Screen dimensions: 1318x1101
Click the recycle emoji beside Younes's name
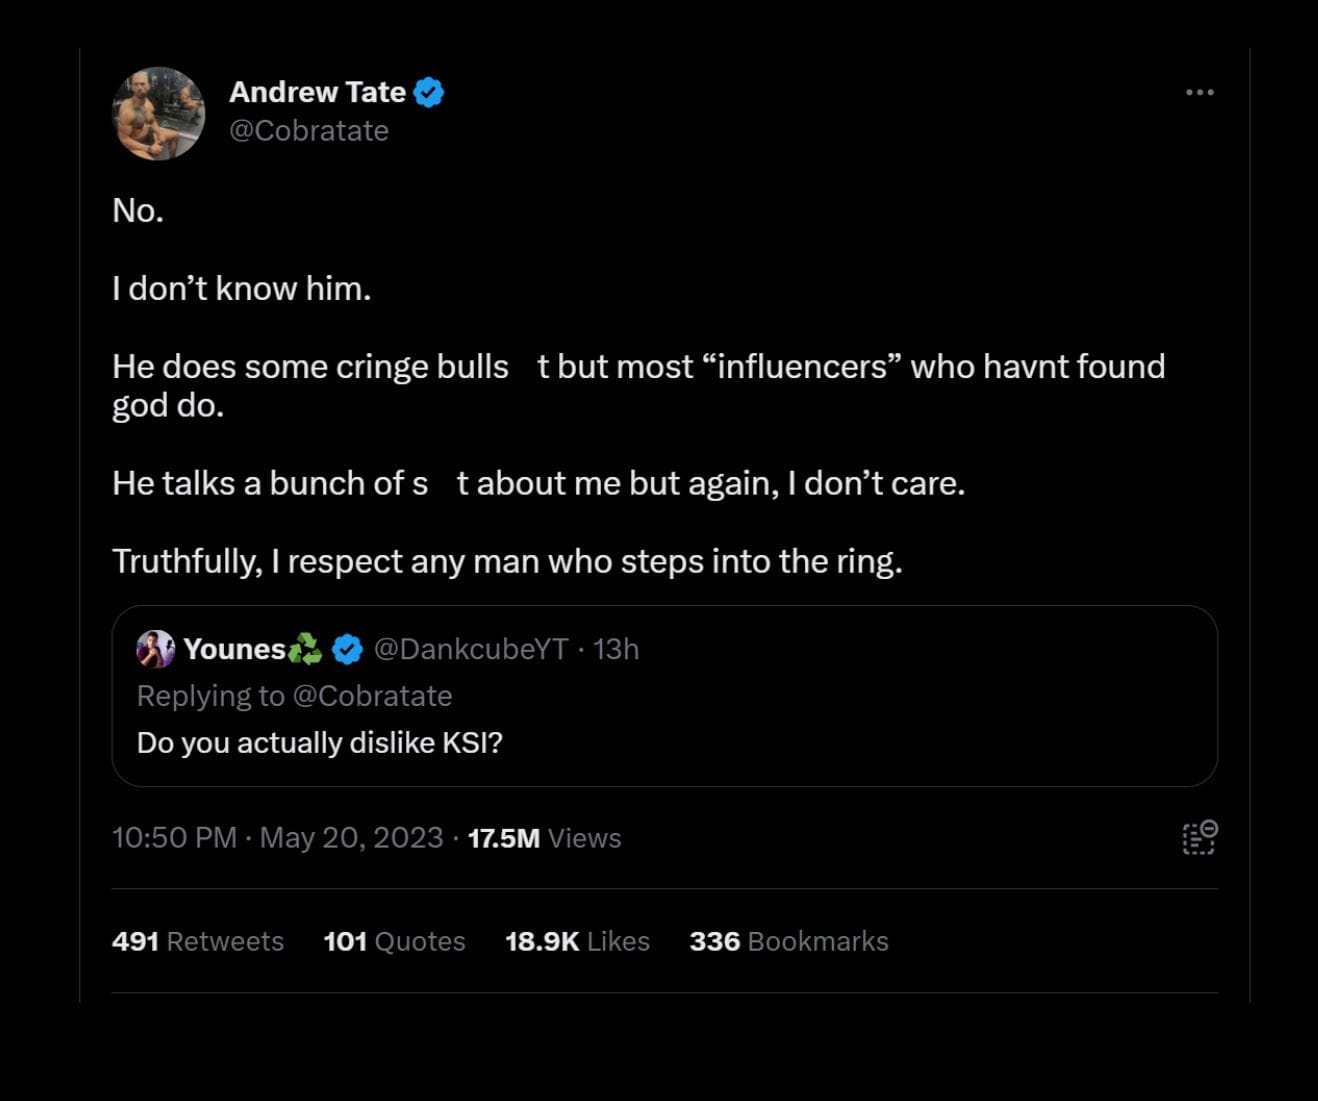pos(302,648)
